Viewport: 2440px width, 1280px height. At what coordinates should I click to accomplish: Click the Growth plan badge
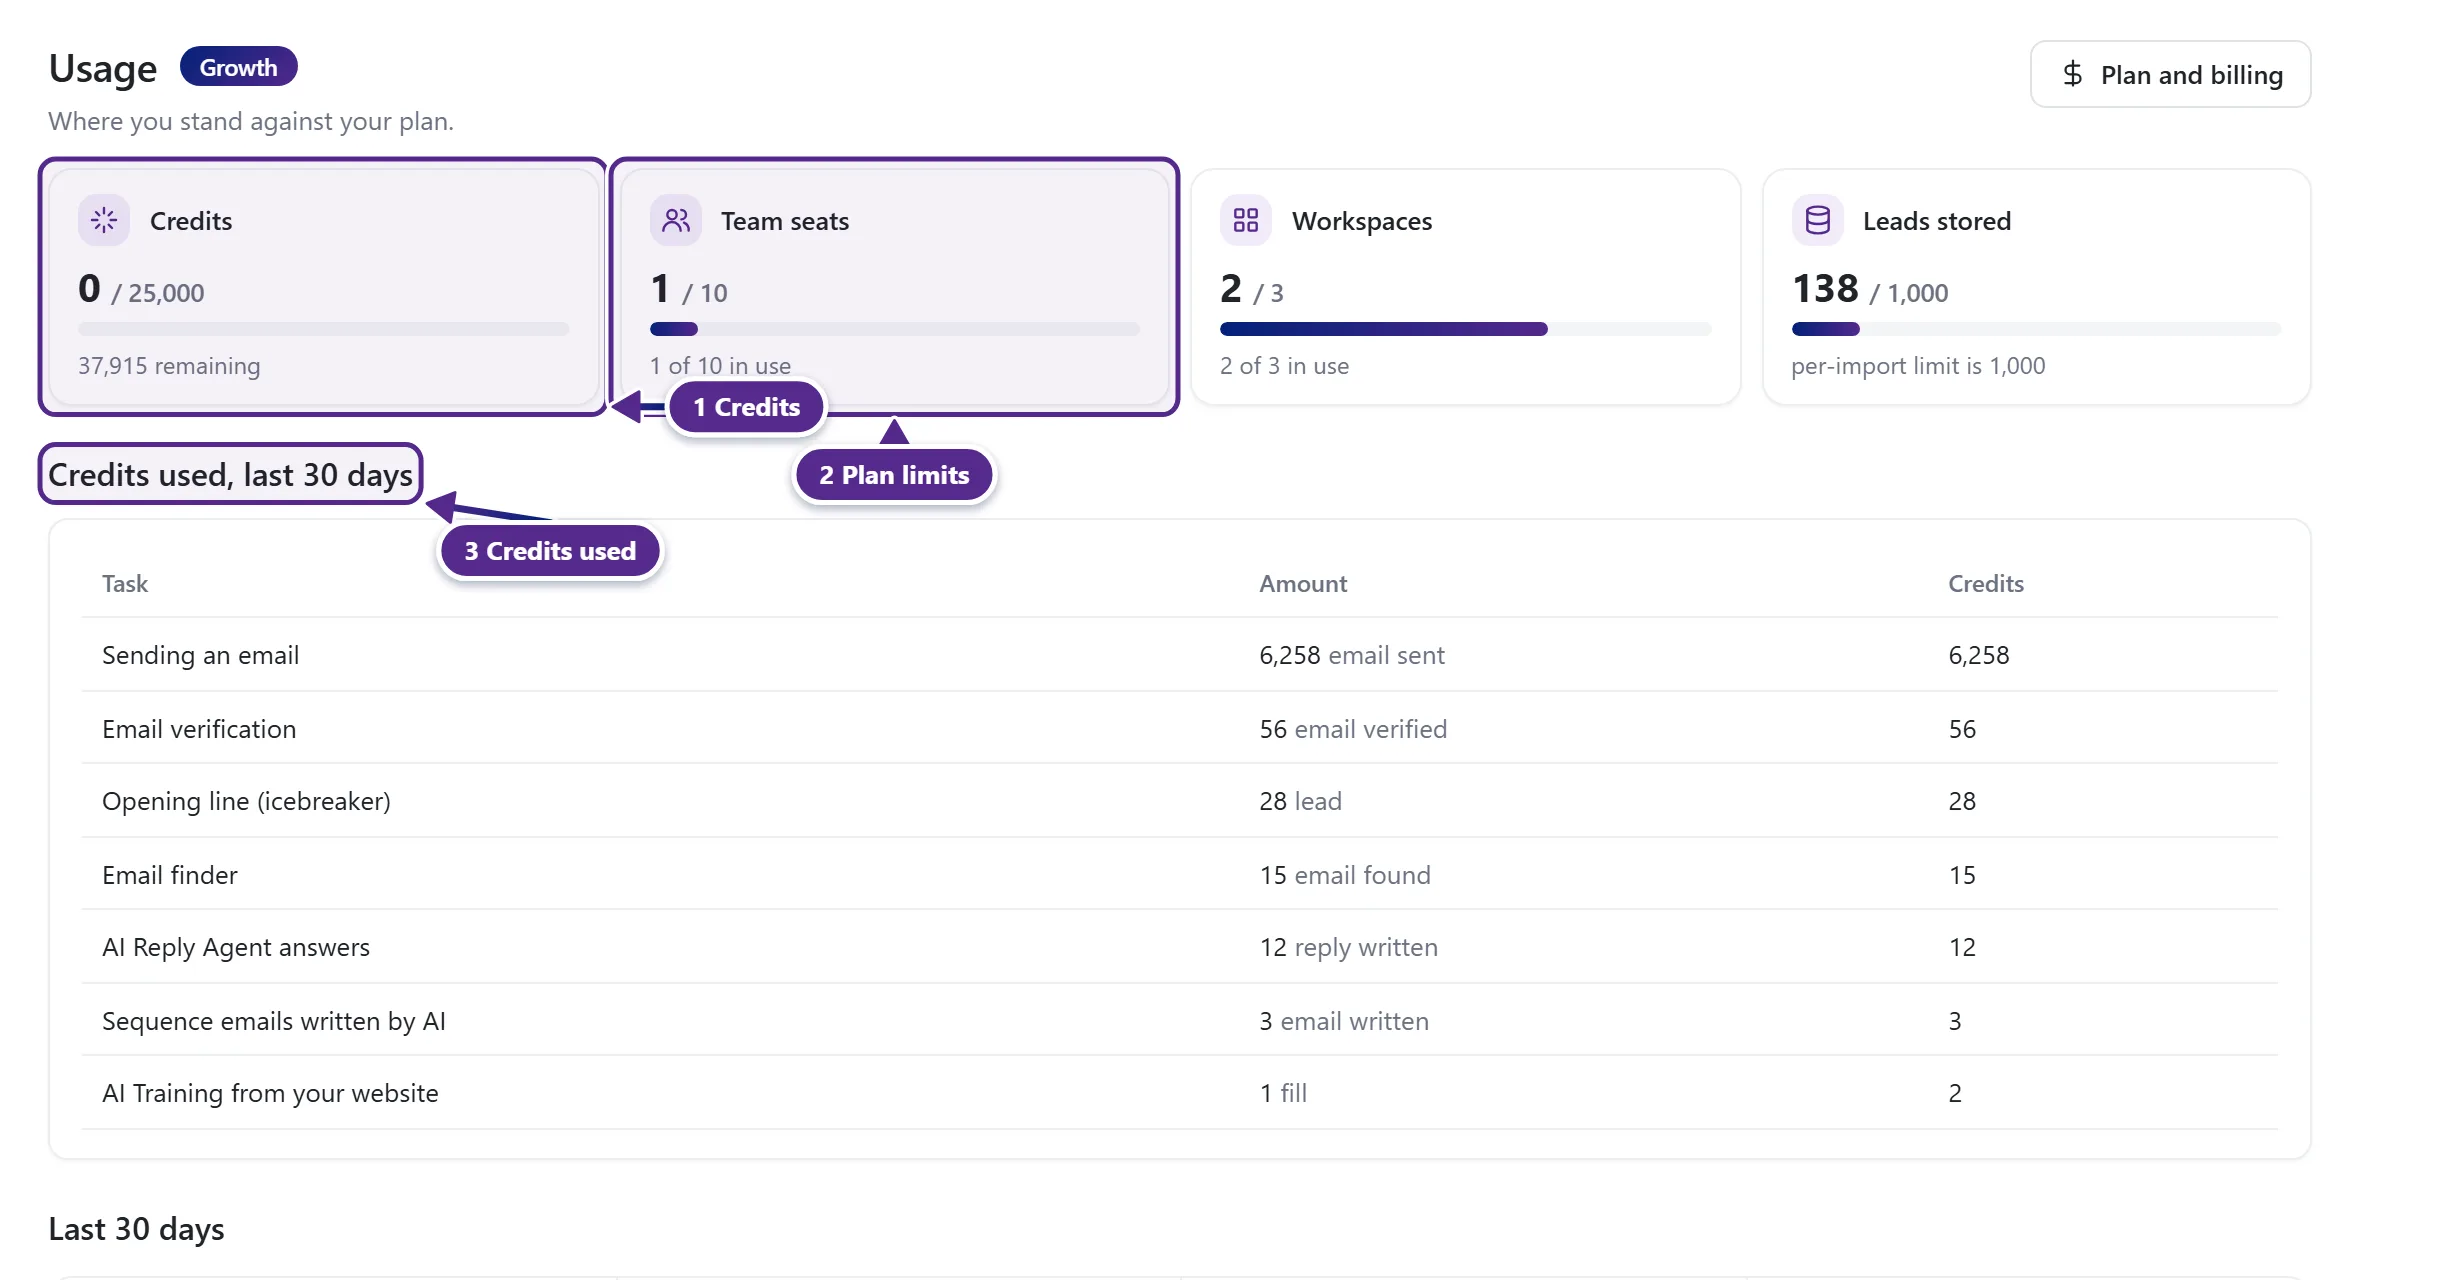(238, 67)
